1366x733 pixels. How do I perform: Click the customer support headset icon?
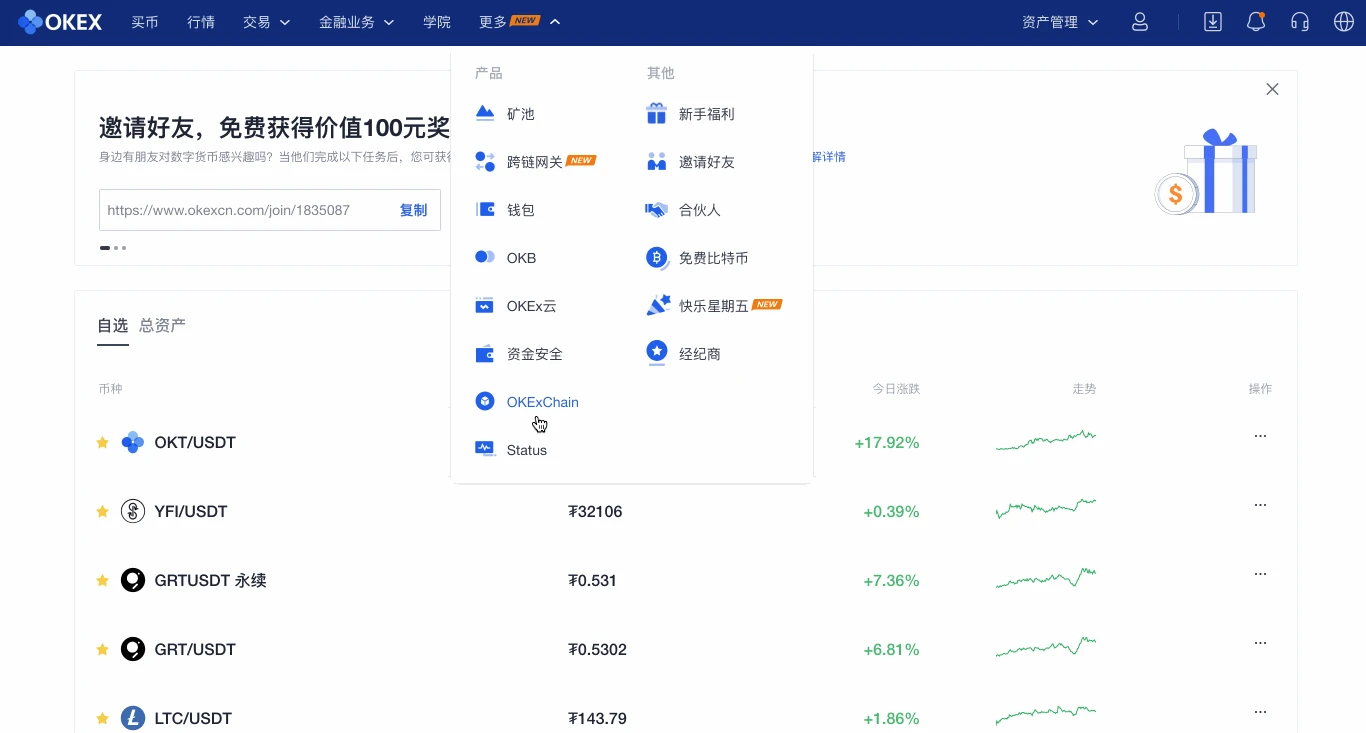tap(1300, 22)
